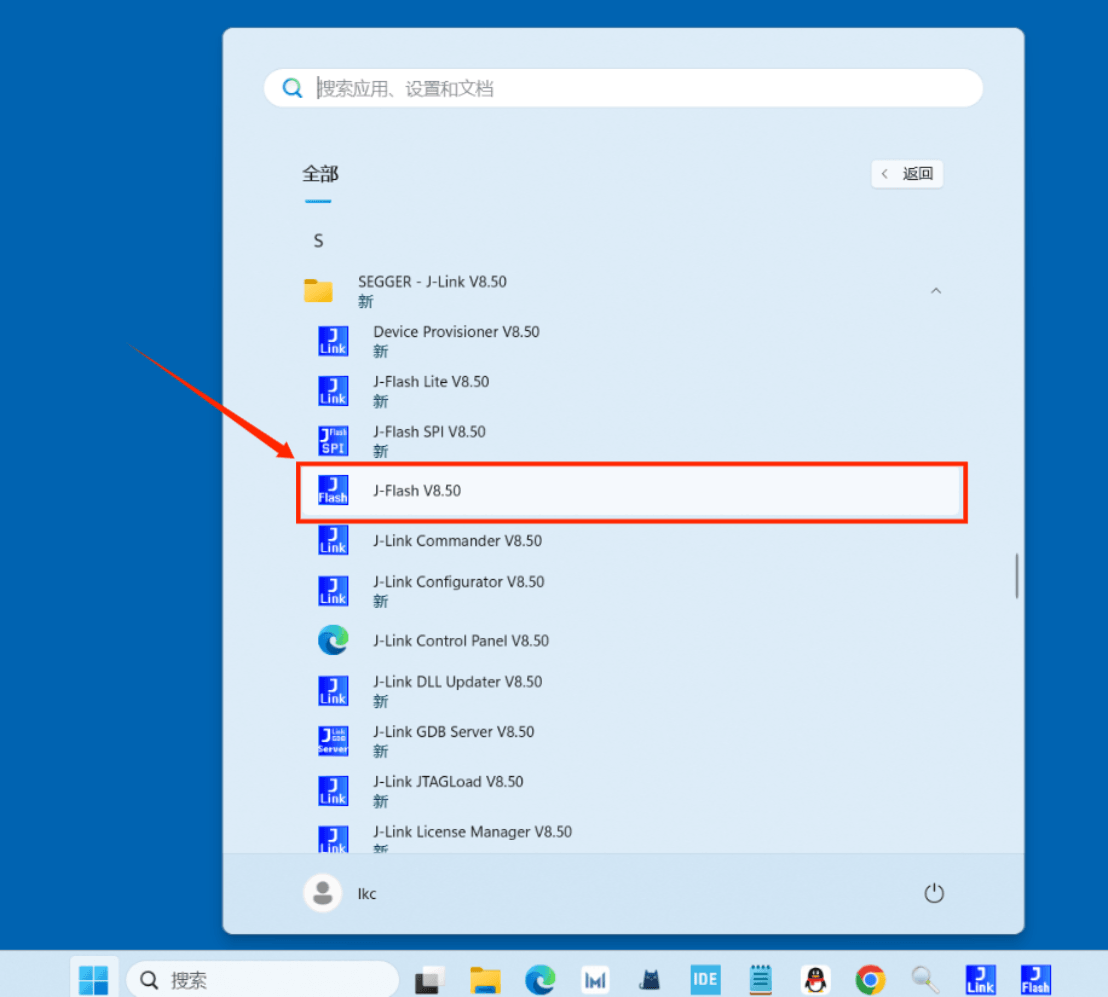
Task: Open J-Link icon on the taskbar
Action: [x=980, y=980]
